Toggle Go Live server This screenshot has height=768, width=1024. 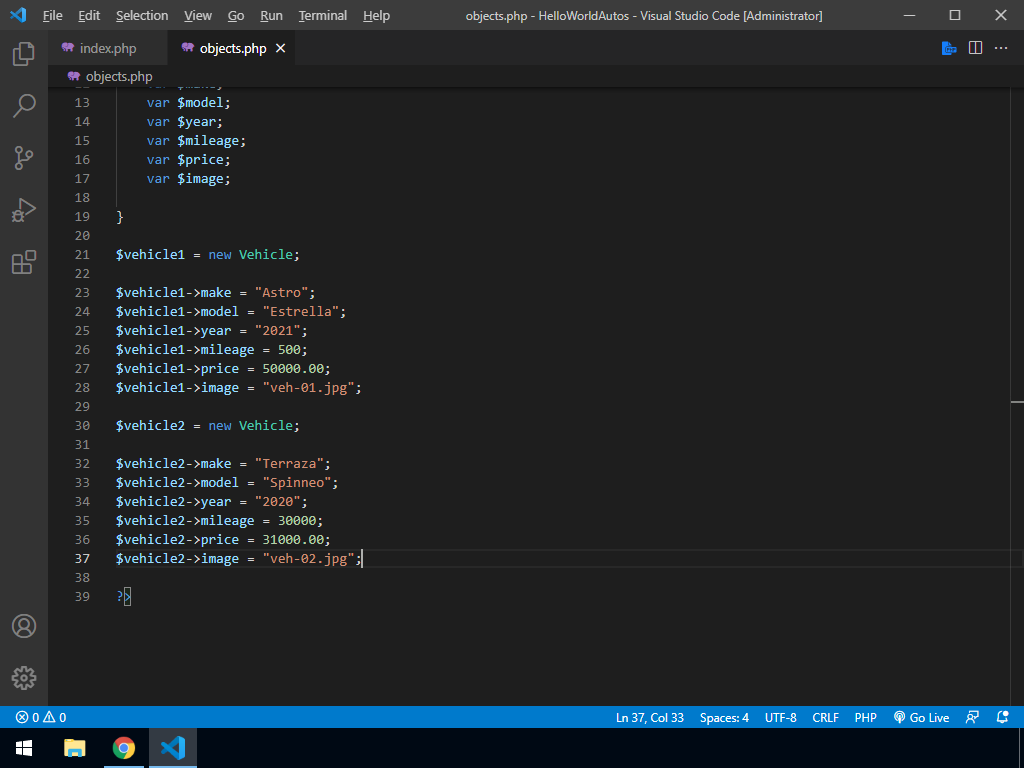pos(921,717)
